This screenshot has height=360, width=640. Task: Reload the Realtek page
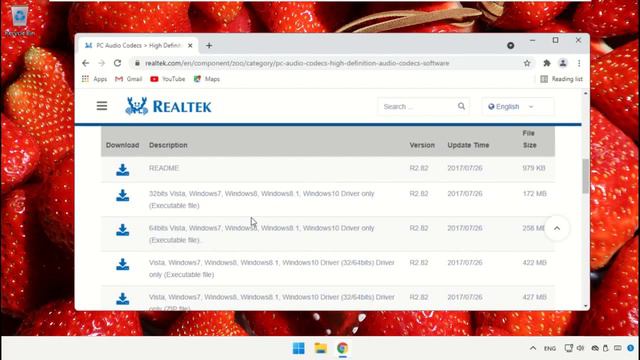click(x=118, y=63)
